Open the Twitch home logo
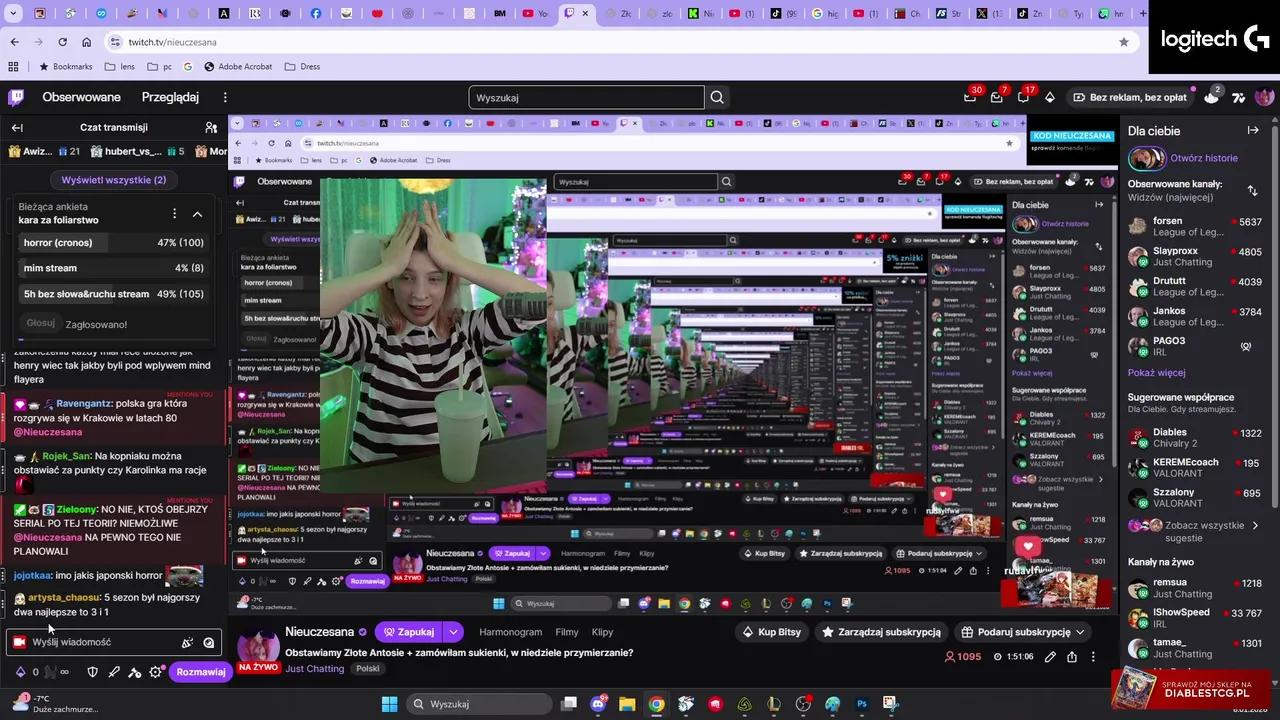 tap(16, 97)
